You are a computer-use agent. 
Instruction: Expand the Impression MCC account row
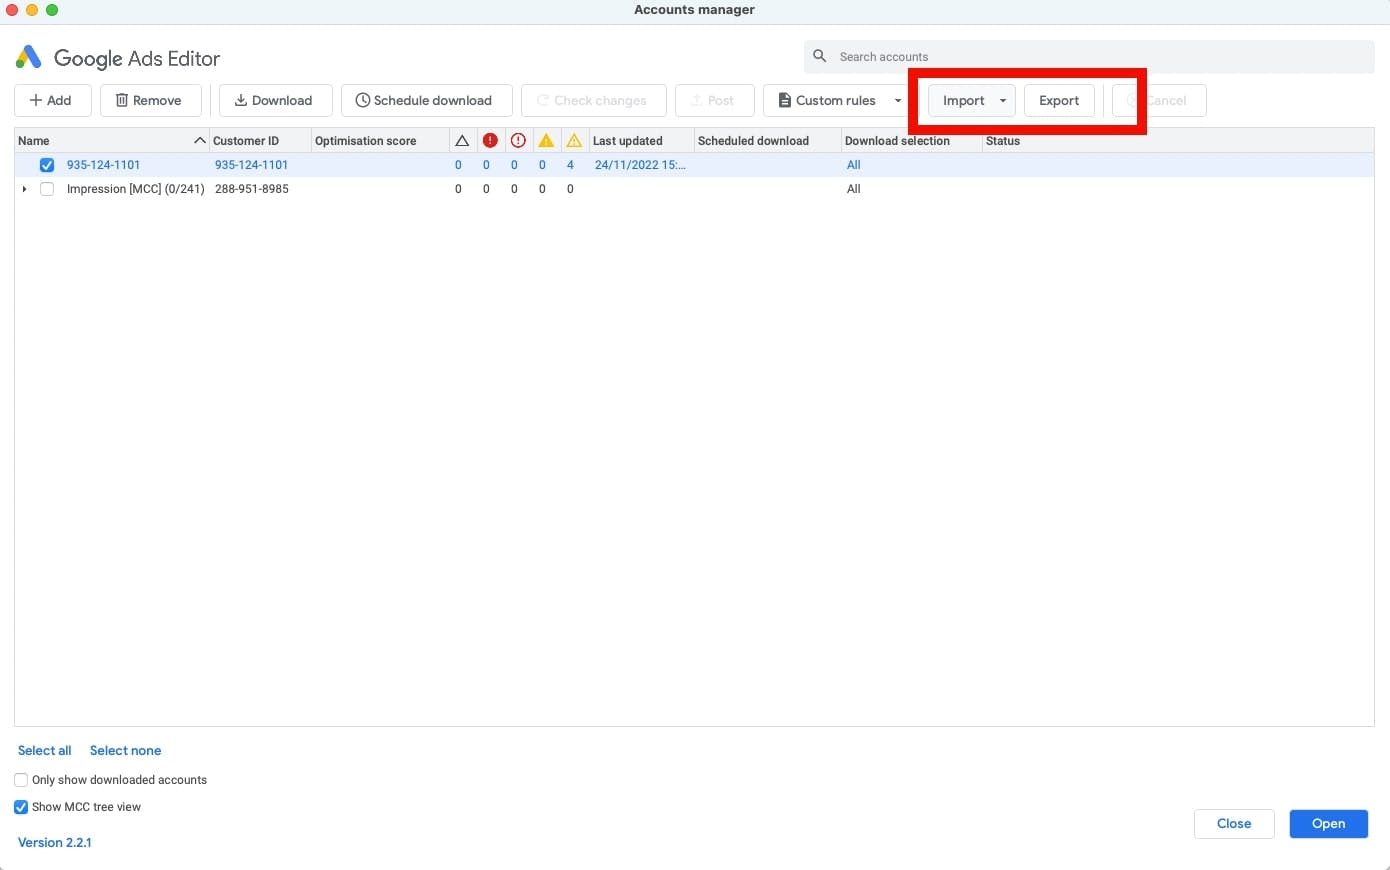[x=24, y=189]
